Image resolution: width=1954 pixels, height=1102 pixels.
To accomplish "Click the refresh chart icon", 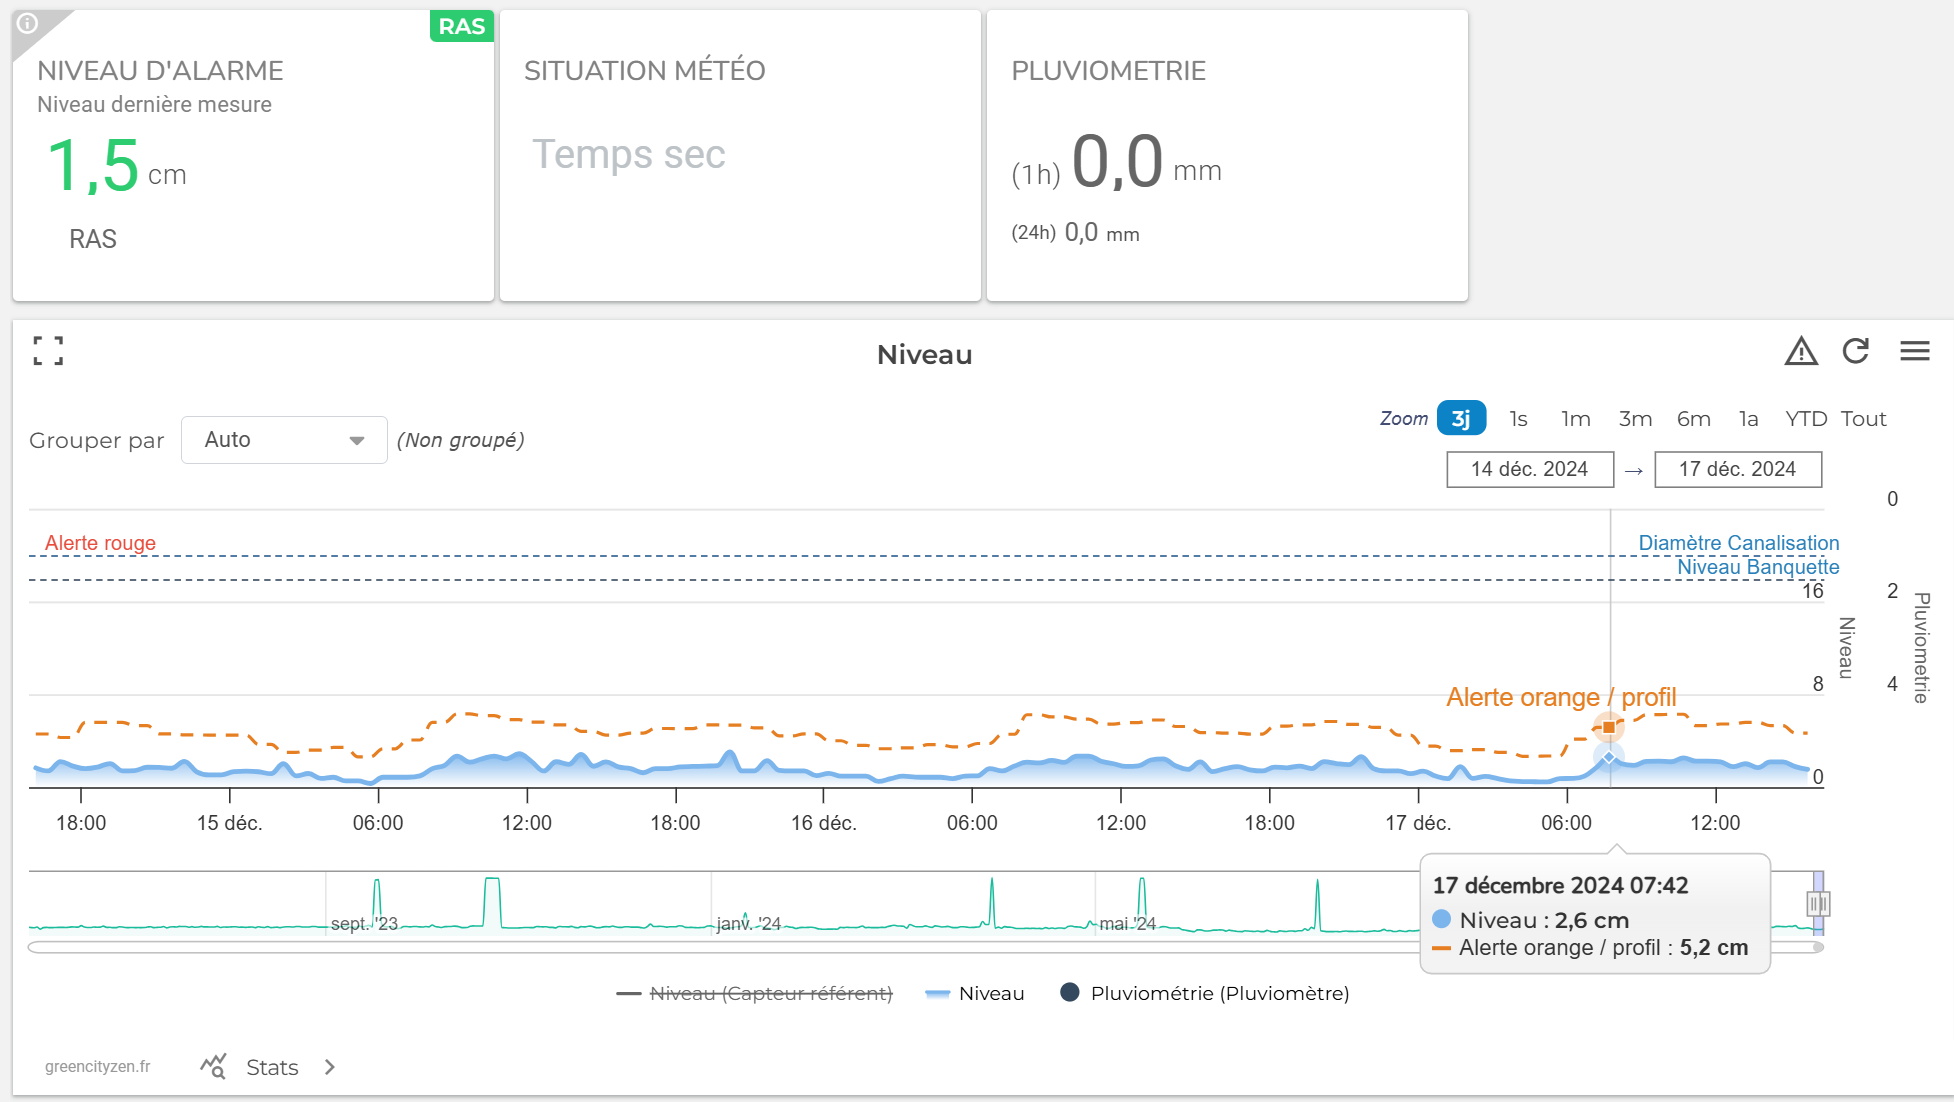I will [1856, 351].
